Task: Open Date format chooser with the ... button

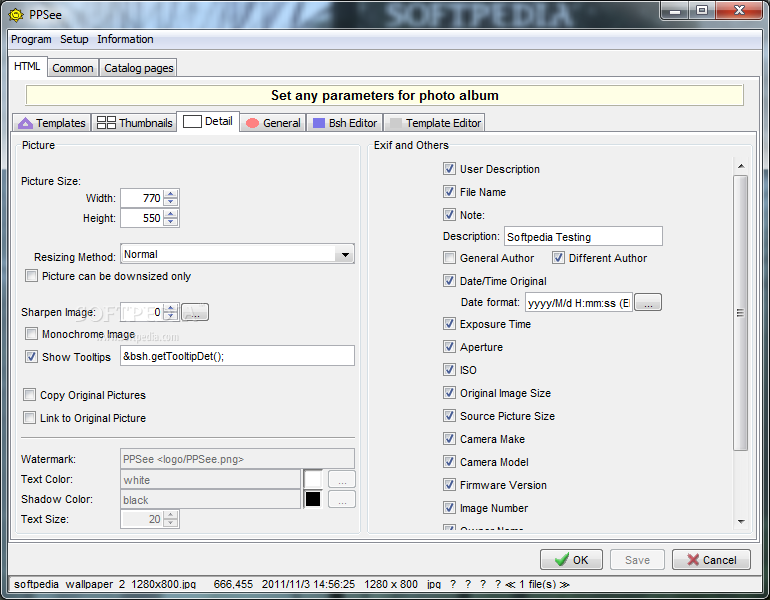Action: (x=648, y=302)
